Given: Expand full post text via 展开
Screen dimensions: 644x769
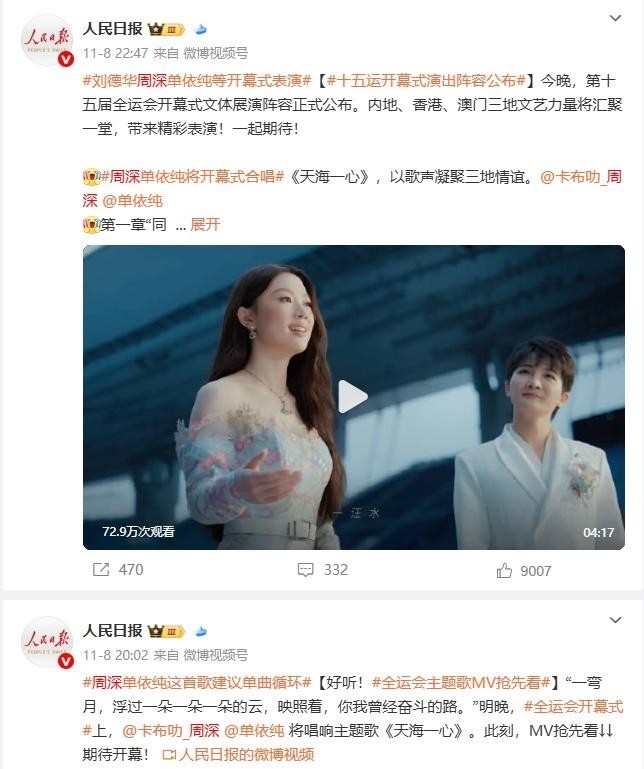Looking at the screenshot, I should 205,225.
